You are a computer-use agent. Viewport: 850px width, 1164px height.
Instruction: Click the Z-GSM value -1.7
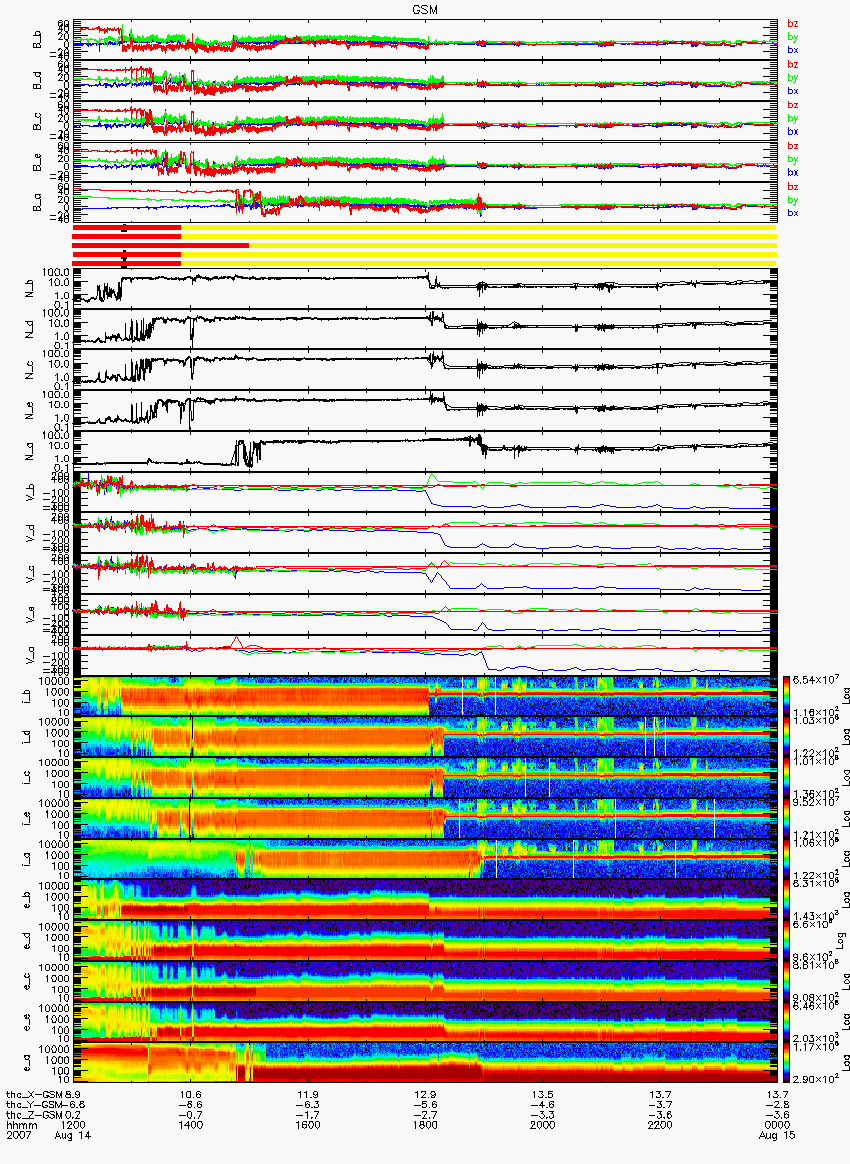coord(308,1116)
